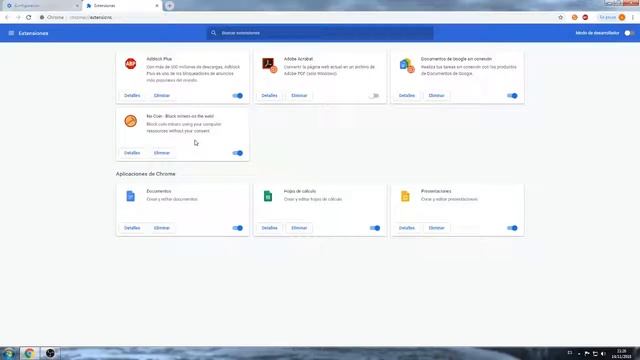
Task: Reload the page with the refresh icon
Action: (x=29, y=18)
